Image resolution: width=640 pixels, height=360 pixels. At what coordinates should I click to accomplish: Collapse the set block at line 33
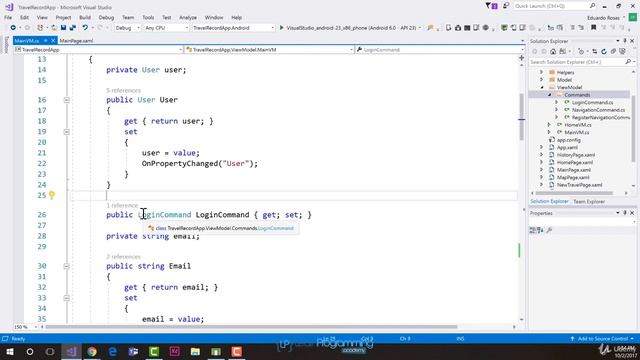click(67, 298)
